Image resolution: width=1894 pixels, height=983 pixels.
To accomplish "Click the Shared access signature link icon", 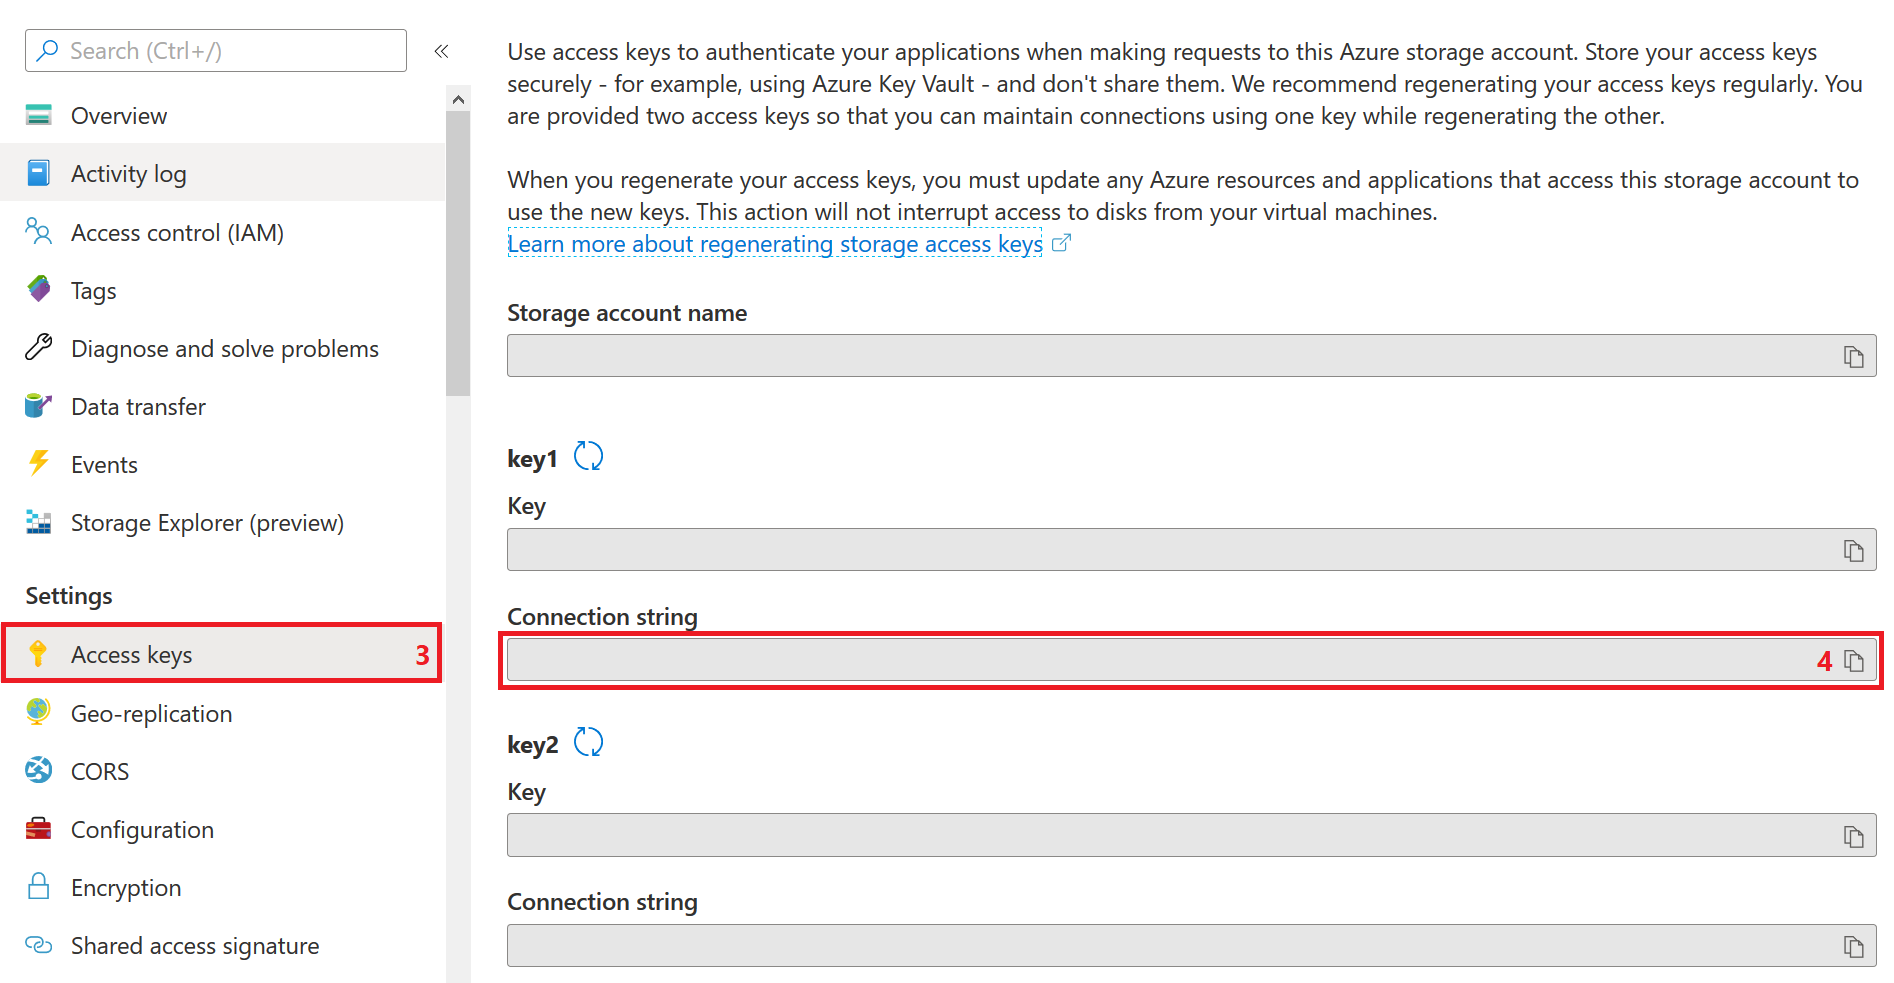I will coord(39,945).
